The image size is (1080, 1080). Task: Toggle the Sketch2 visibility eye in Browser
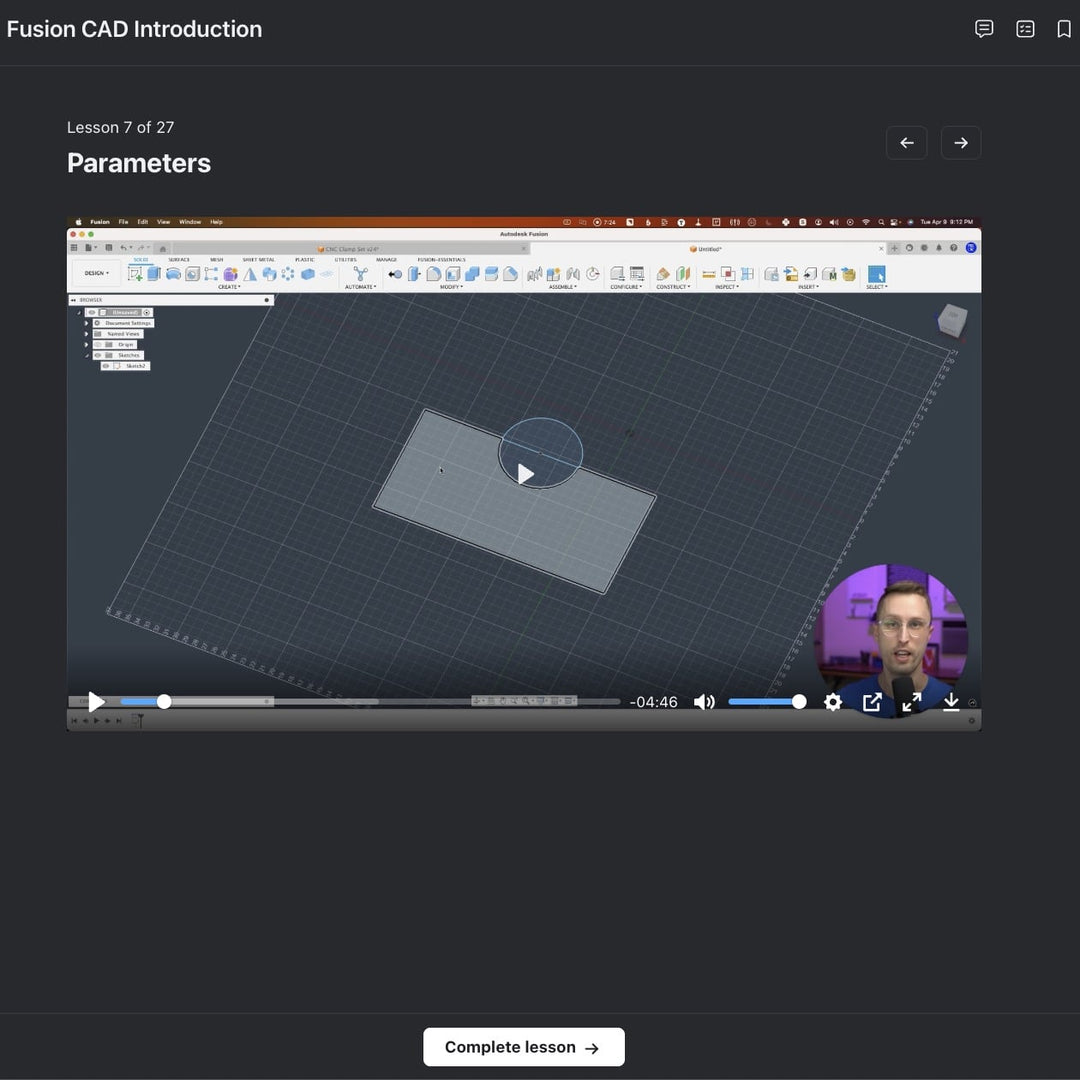click(106, 366)
